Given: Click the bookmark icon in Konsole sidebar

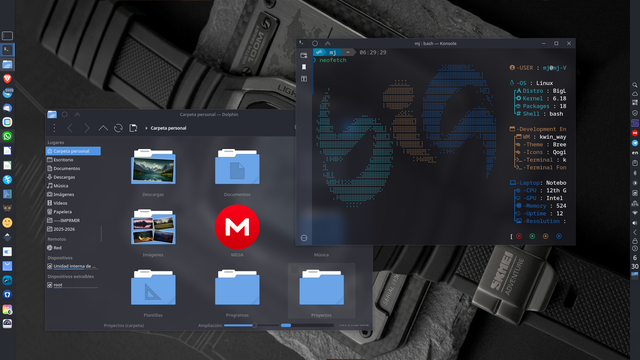Looking at the screenshot, I should click(304, 67).
